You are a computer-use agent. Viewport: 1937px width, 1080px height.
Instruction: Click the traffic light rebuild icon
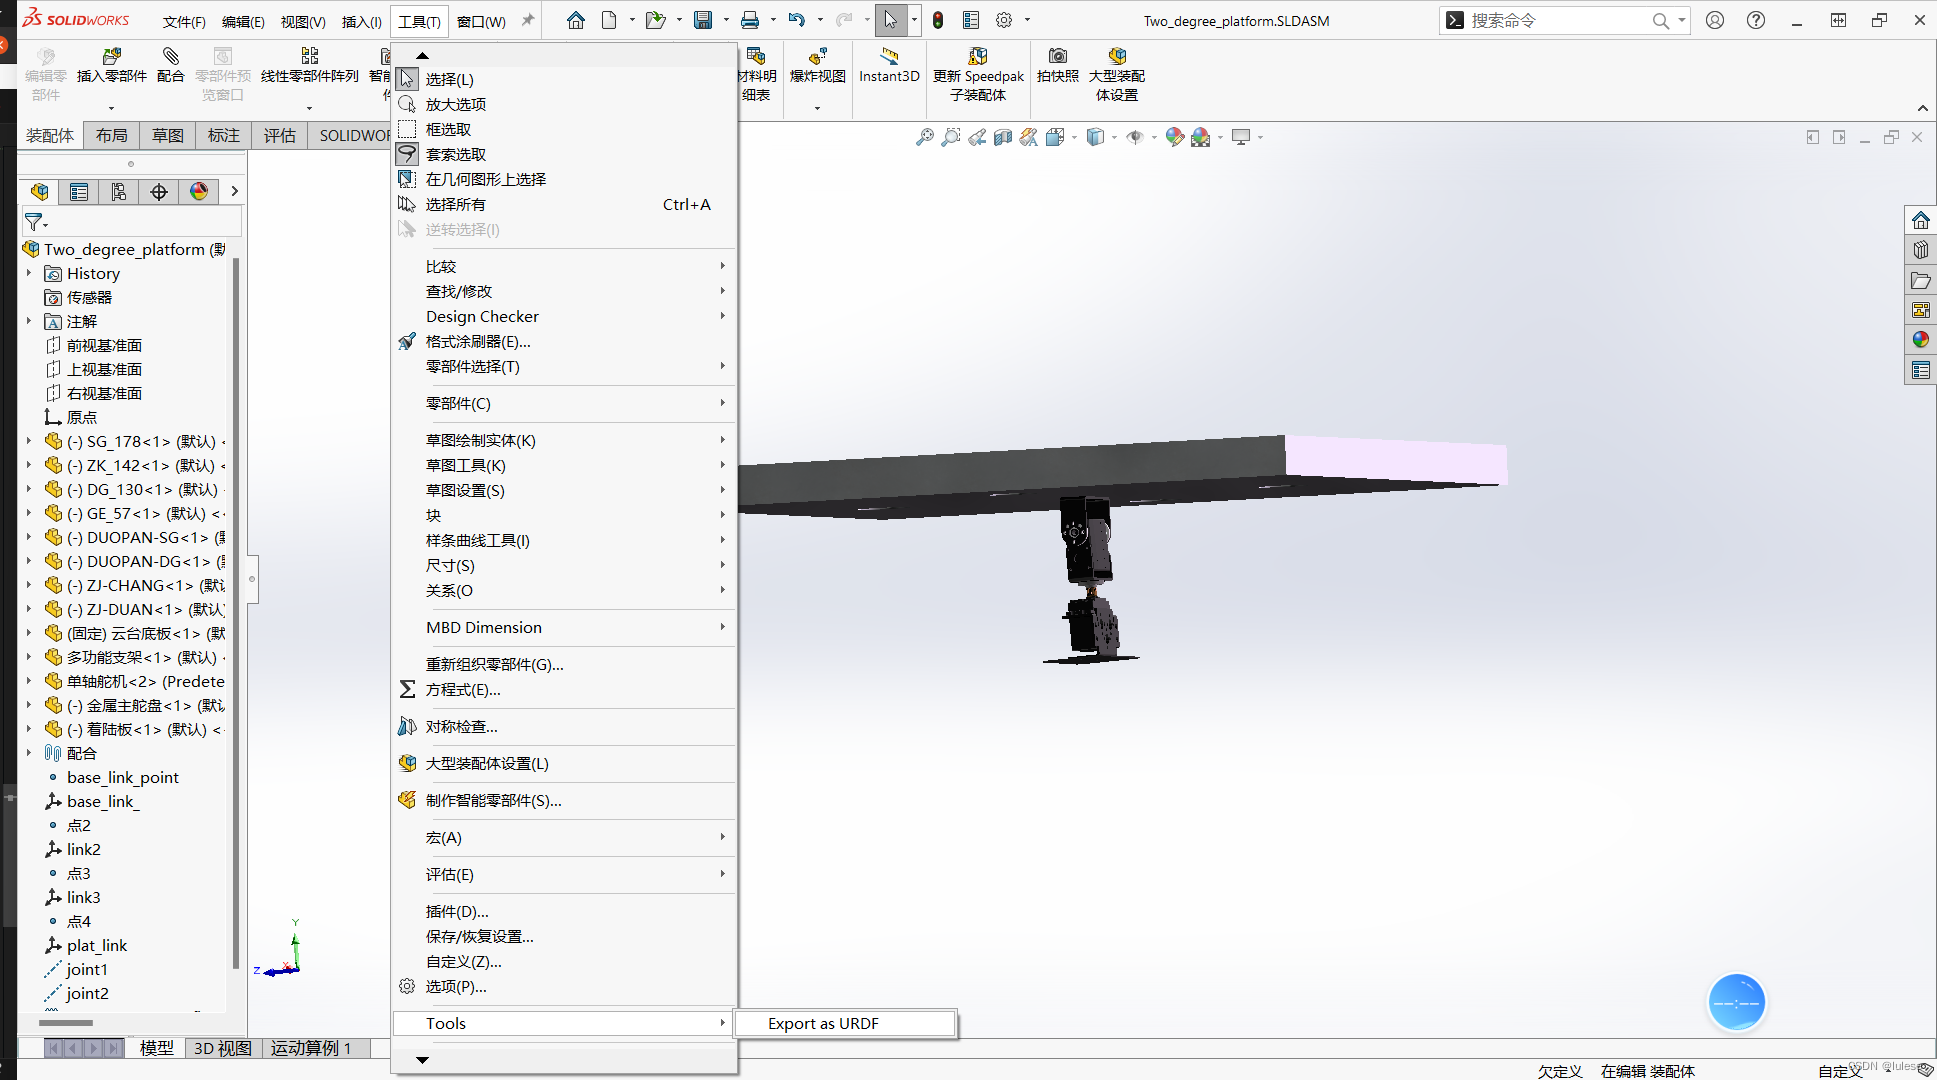938,20
